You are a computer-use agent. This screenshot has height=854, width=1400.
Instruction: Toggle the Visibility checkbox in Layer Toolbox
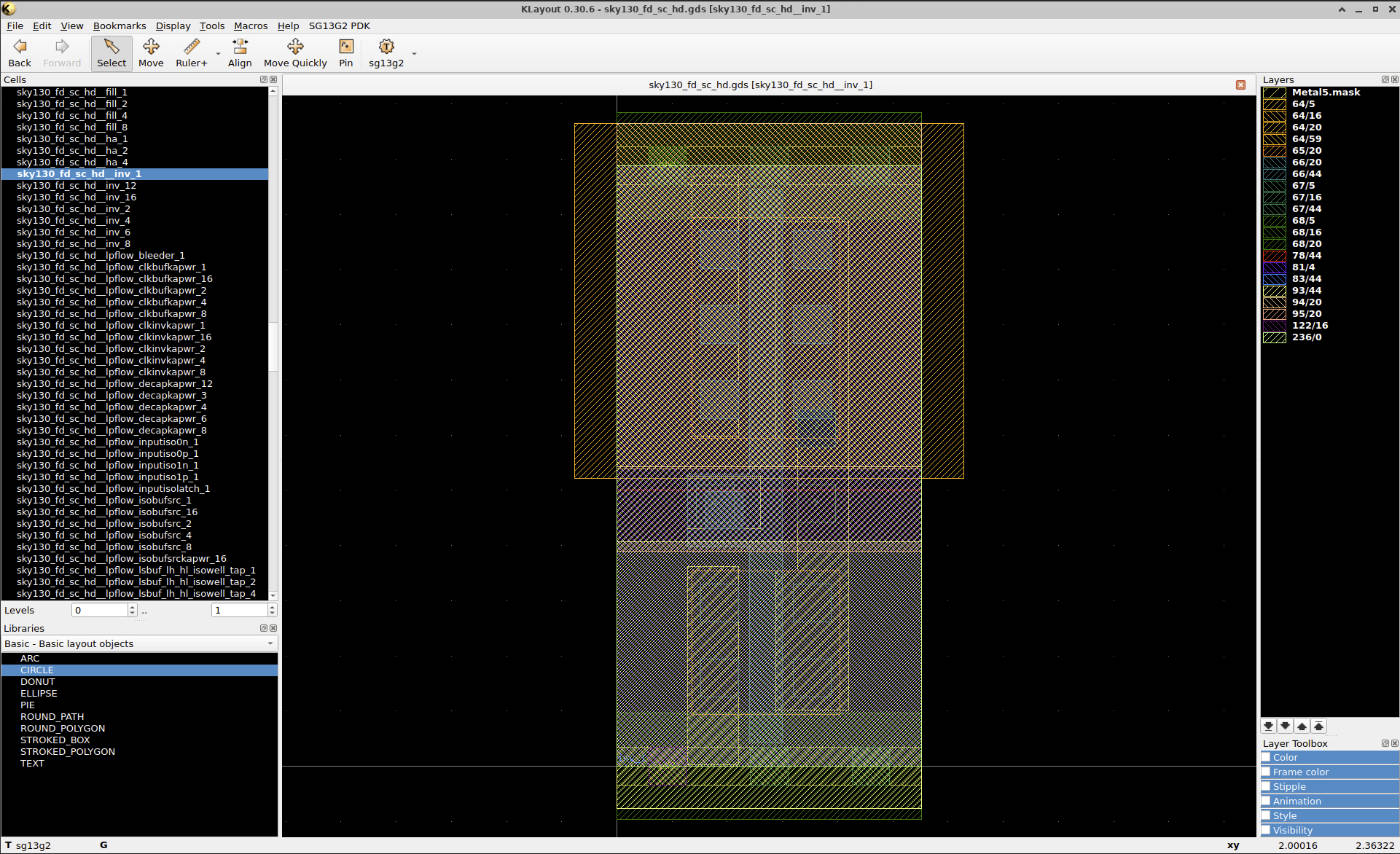[x=1266, y=830]
